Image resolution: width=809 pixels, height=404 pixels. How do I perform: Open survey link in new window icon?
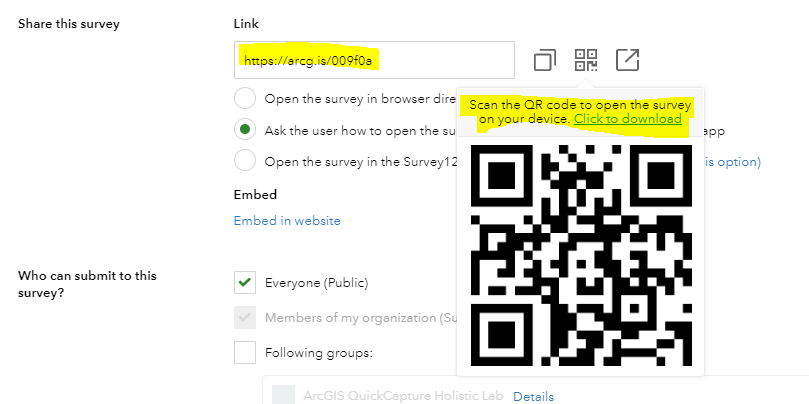click(x=627, y=60)
